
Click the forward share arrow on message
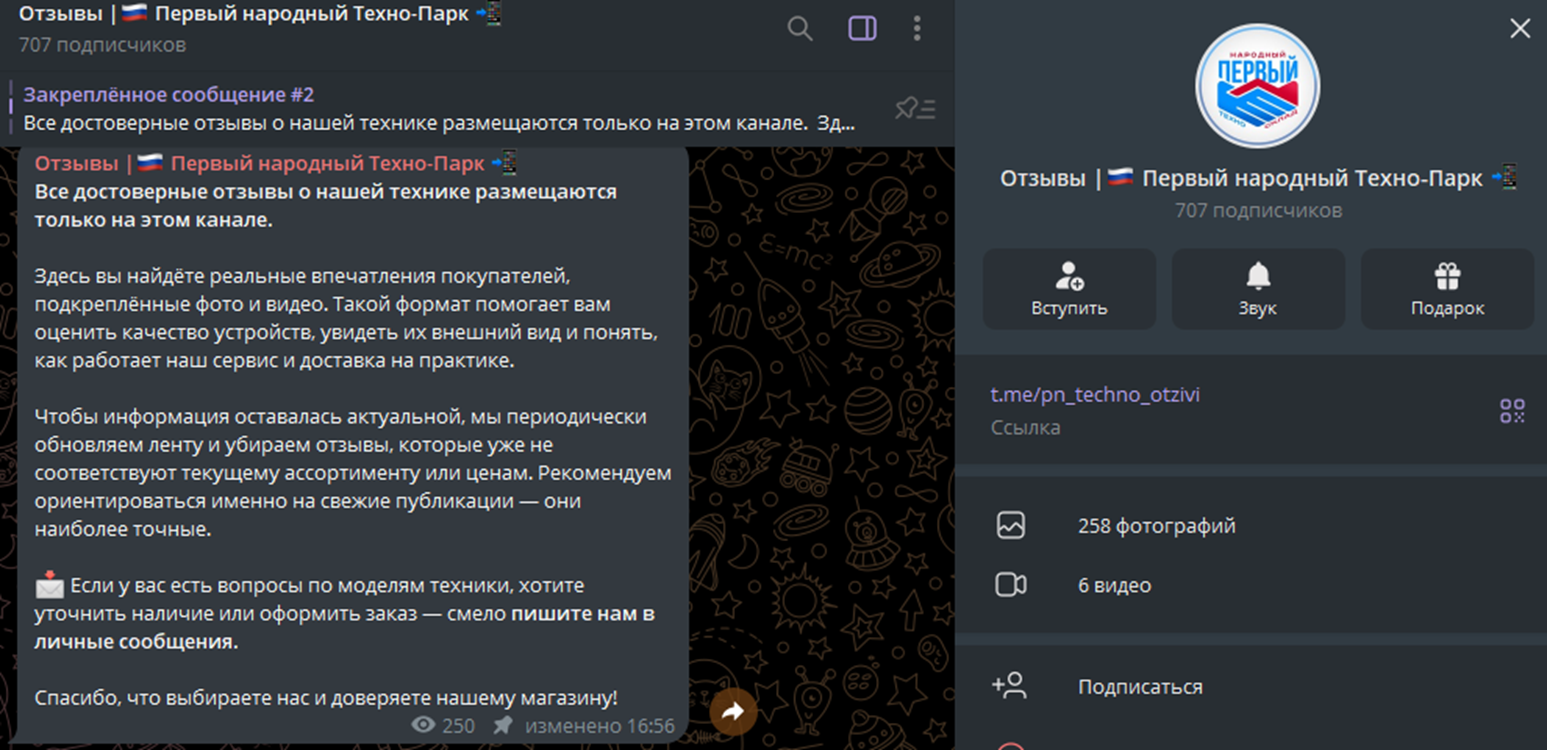[x=733, y=711]
